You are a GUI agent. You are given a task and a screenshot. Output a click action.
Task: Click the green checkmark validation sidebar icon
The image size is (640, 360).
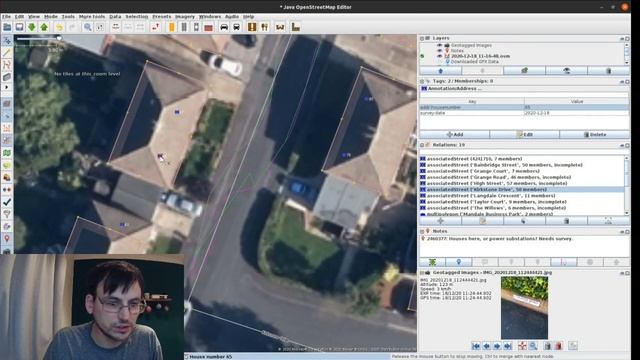7,202
